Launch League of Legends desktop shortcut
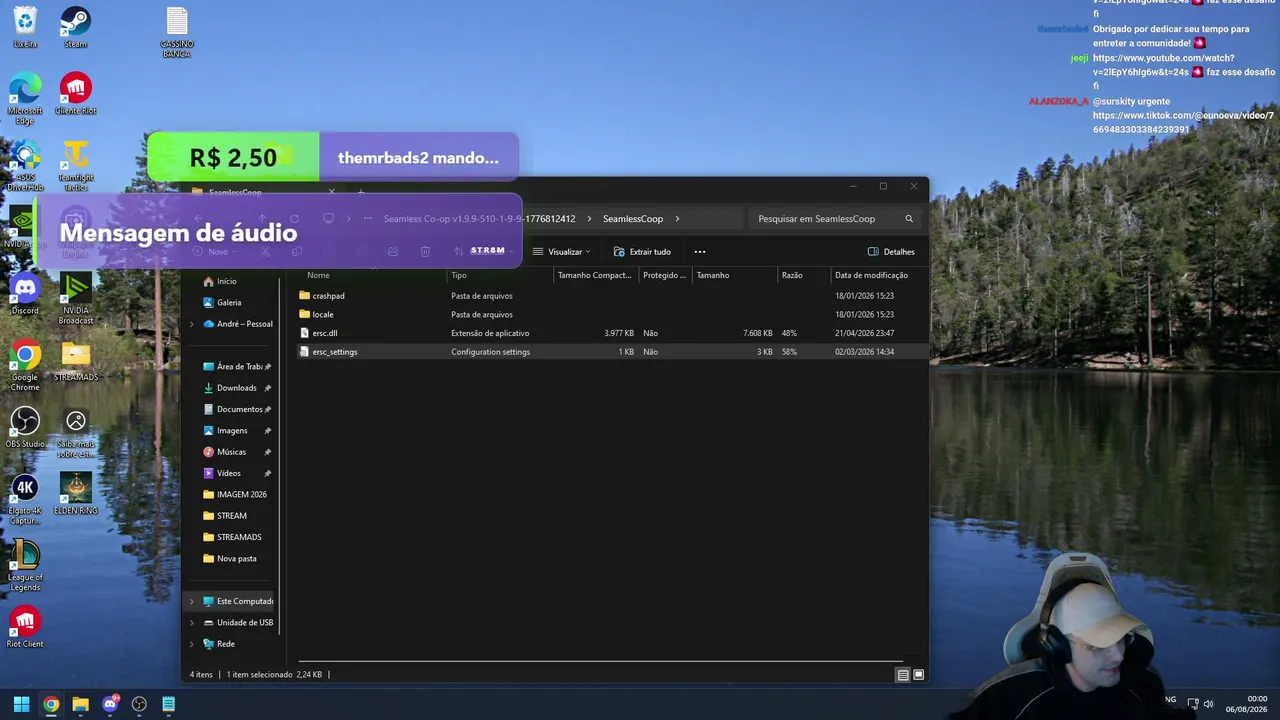Image resolution: width=1280 pixels, height=720 pixels. click(25, 566)
